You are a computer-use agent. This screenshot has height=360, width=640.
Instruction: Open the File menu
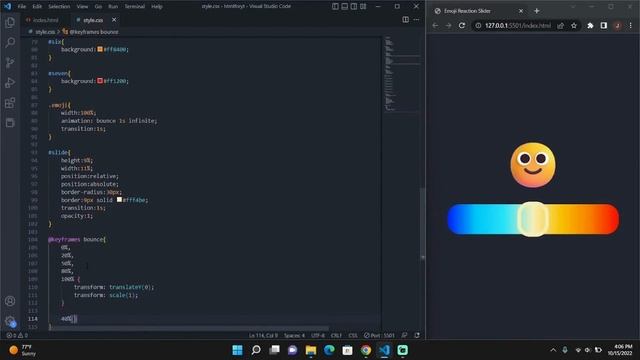[x=22, y=7]
